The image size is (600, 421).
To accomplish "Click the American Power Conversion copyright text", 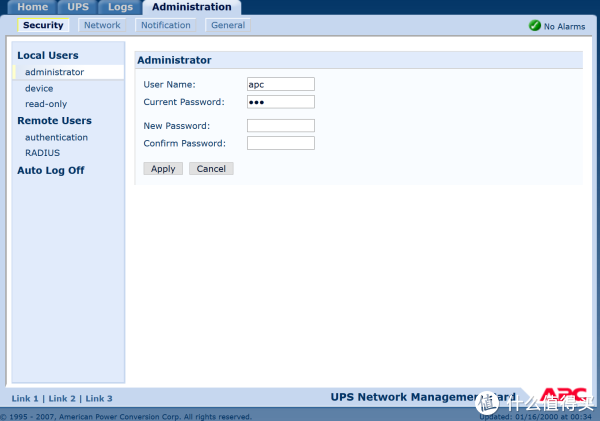I will pos(126,417).
